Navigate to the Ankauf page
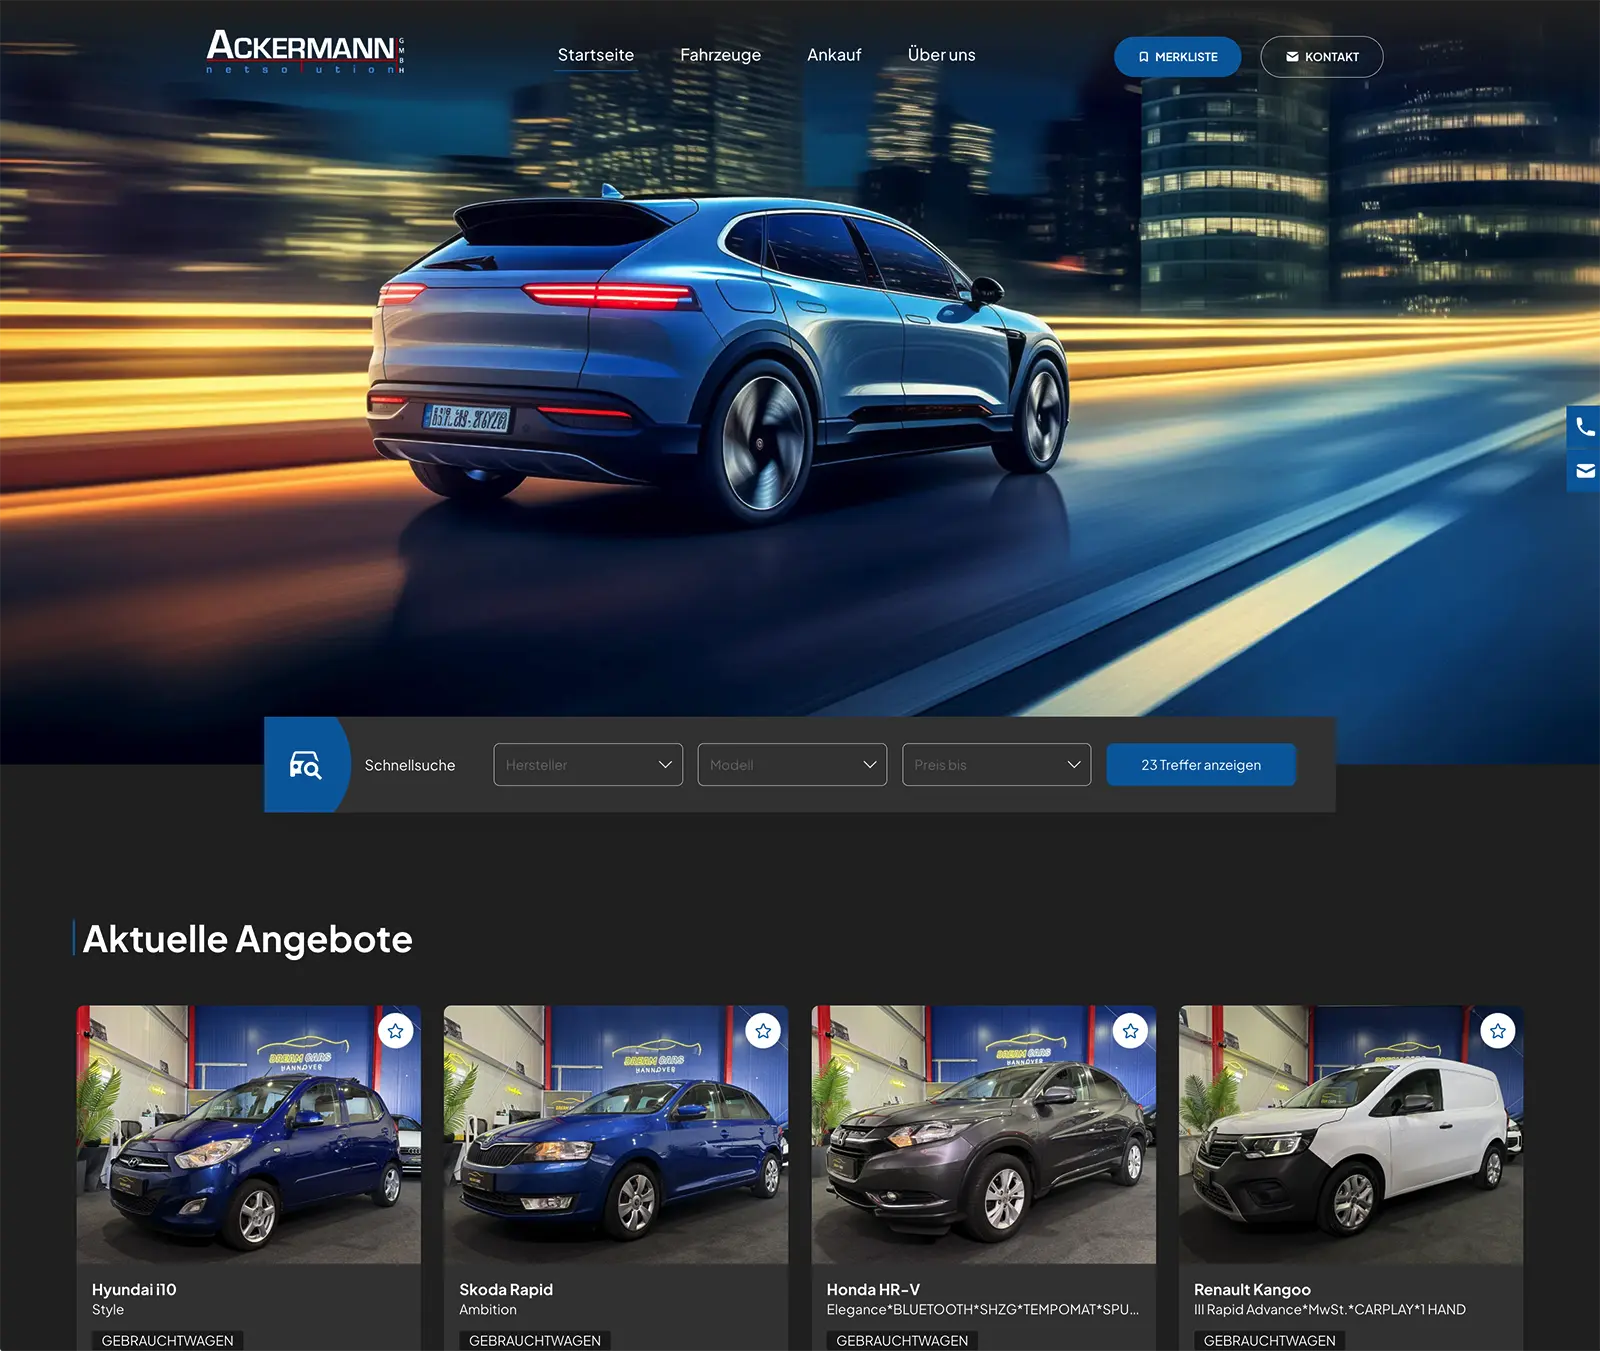The height and width of the screenshot is (1351, 1600). [834, 55]
